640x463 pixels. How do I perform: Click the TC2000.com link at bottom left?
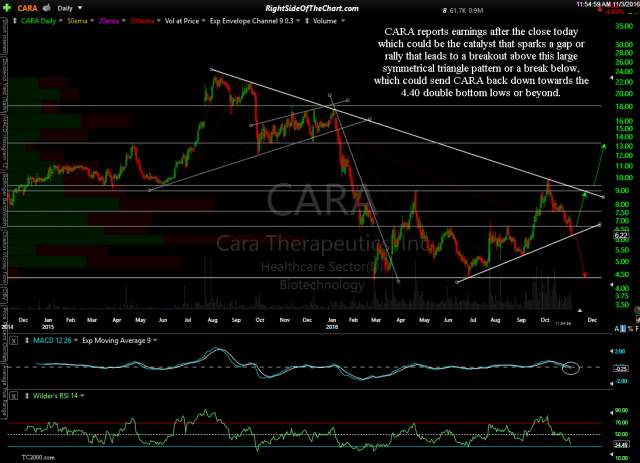coord(38,458)
